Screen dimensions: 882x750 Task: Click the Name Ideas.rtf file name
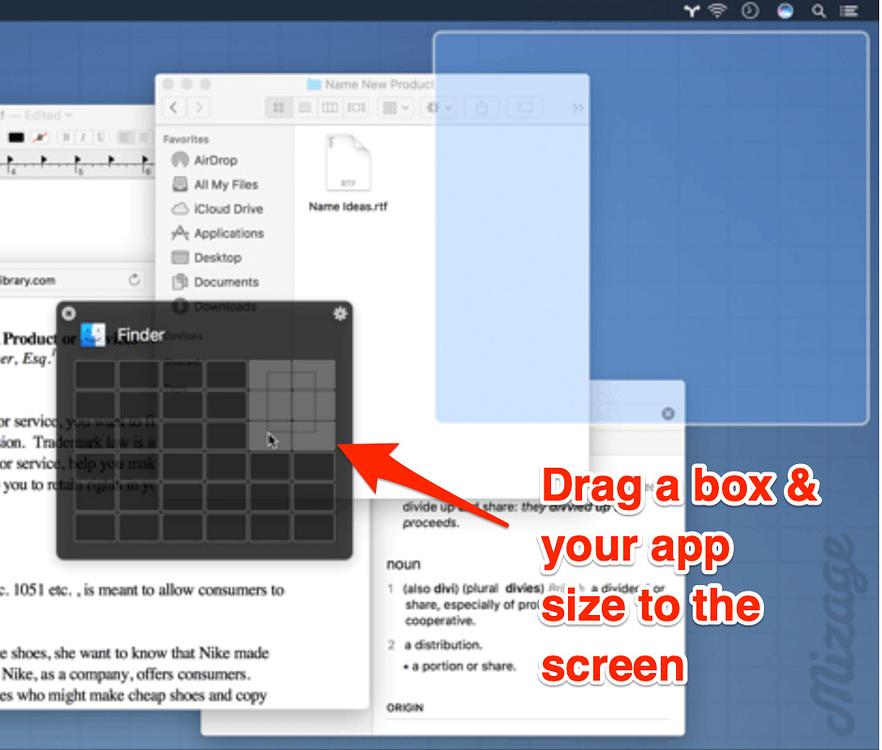348,206
